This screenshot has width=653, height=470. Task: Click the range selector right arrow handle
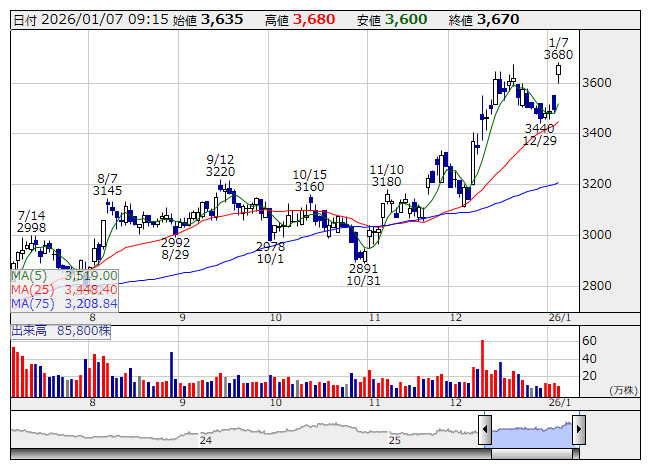579,430
